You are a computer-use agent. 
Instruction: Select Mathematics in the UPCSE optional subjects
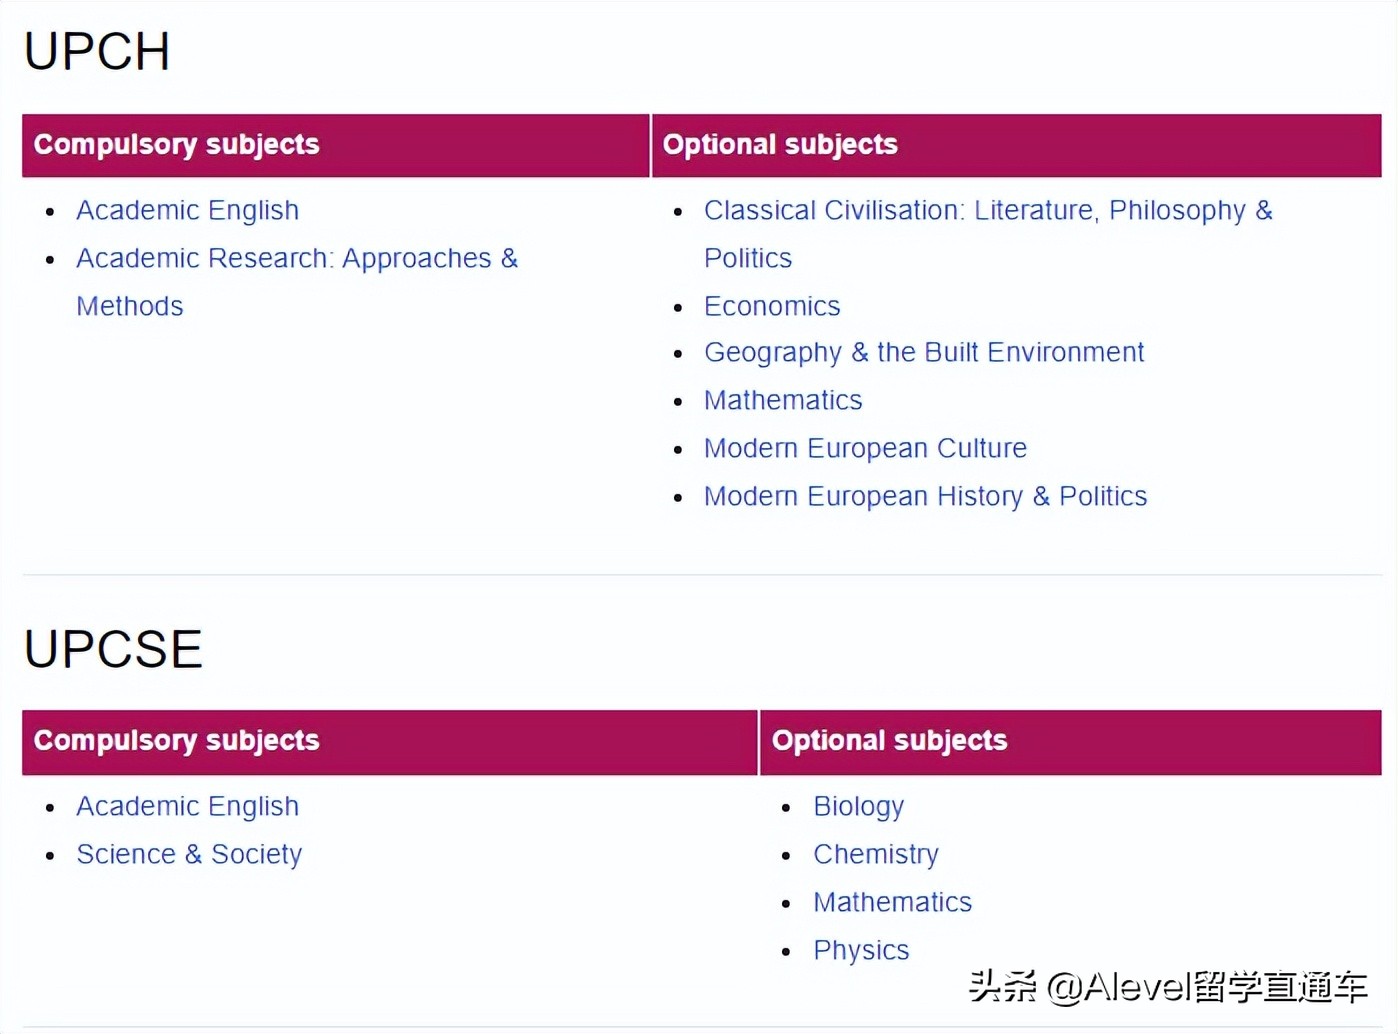coord(892,902)
